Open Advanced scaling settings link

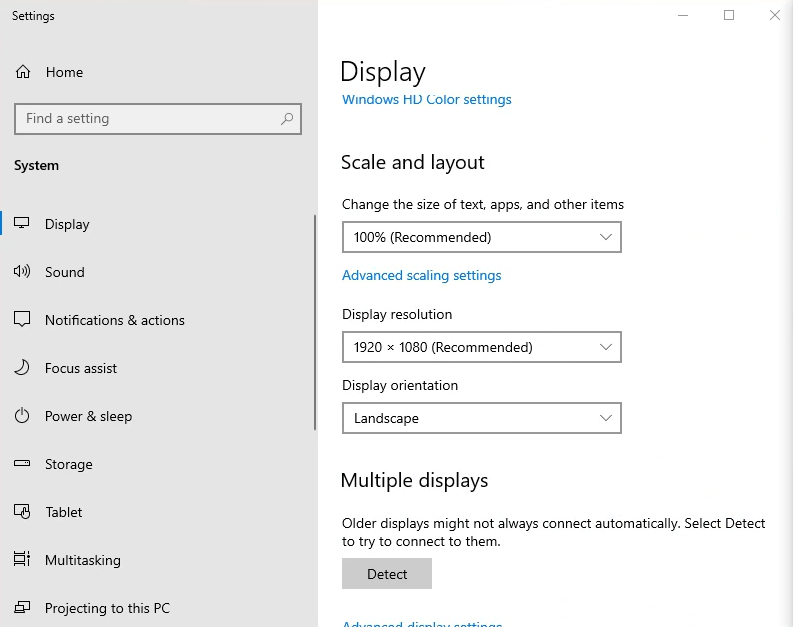[x=421, y=275]
